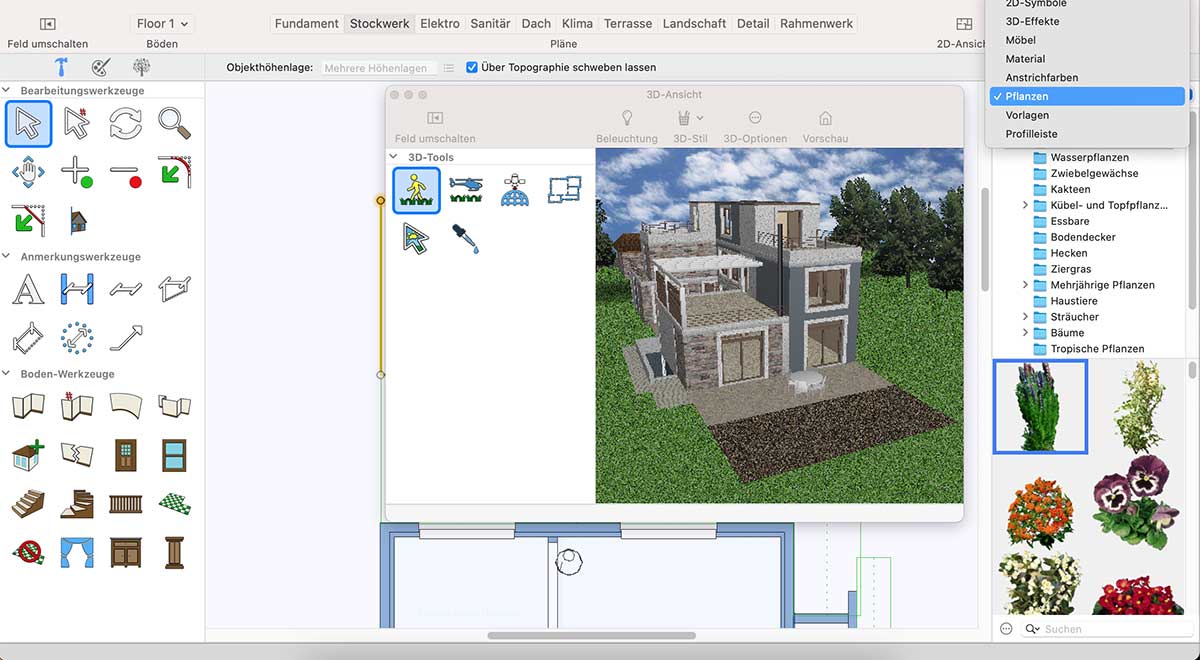Collapse the Bearbeitungswerkzeuge section
The width and height of the screenshot is (1200, 660).
pyautogui.click(x=9, y=91)
